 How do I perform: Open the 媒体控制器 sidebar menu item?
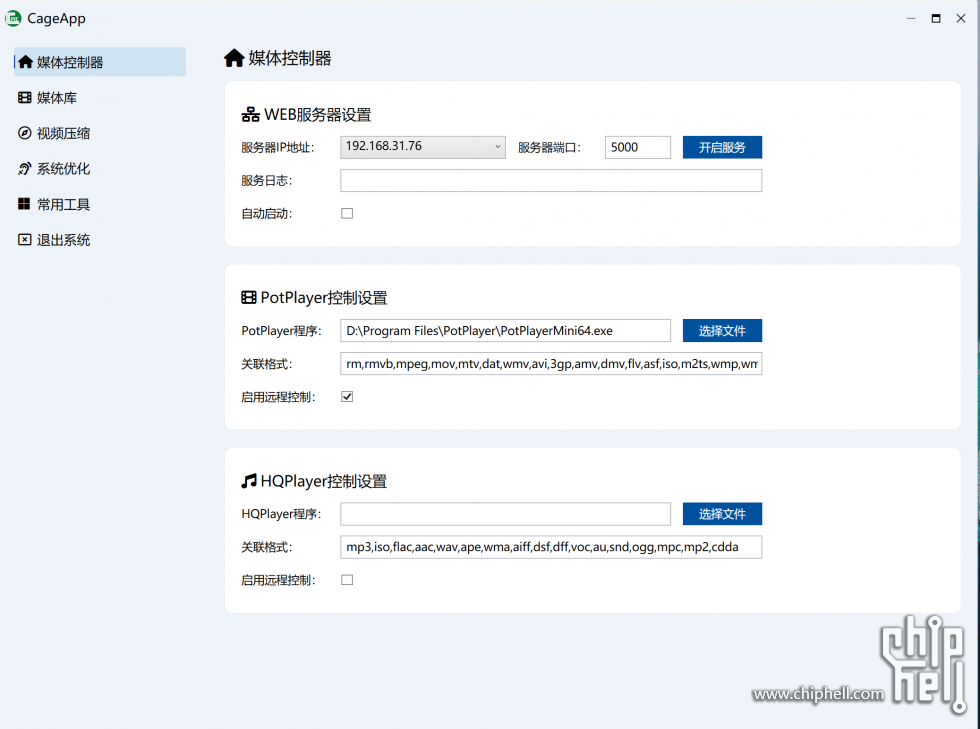[x=100, y=62]
